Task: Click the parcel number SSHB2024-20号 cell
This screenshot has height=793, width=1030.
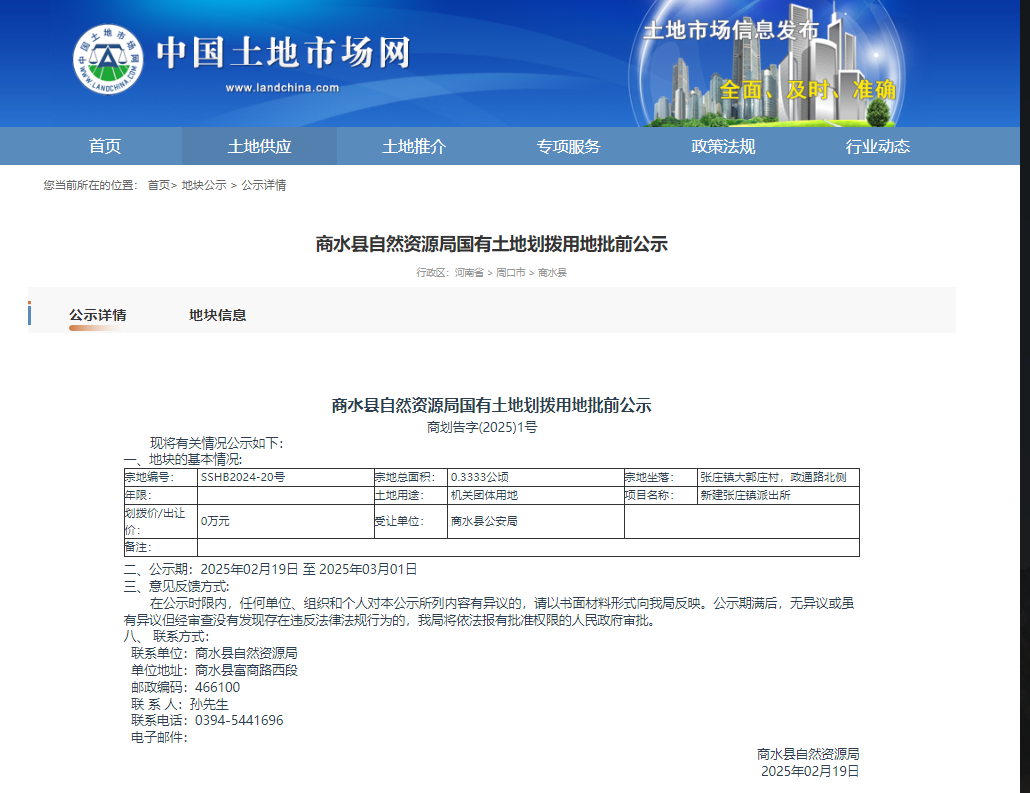Action: point(242,477)
